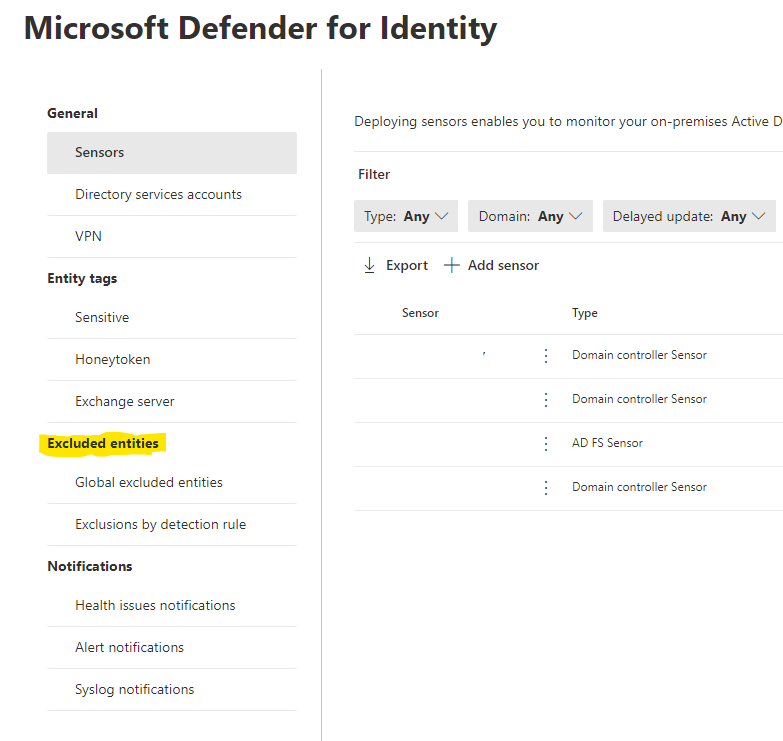
Task: Open three-dot menu for second Domain controller Sensor
Action: coord(546,399)
